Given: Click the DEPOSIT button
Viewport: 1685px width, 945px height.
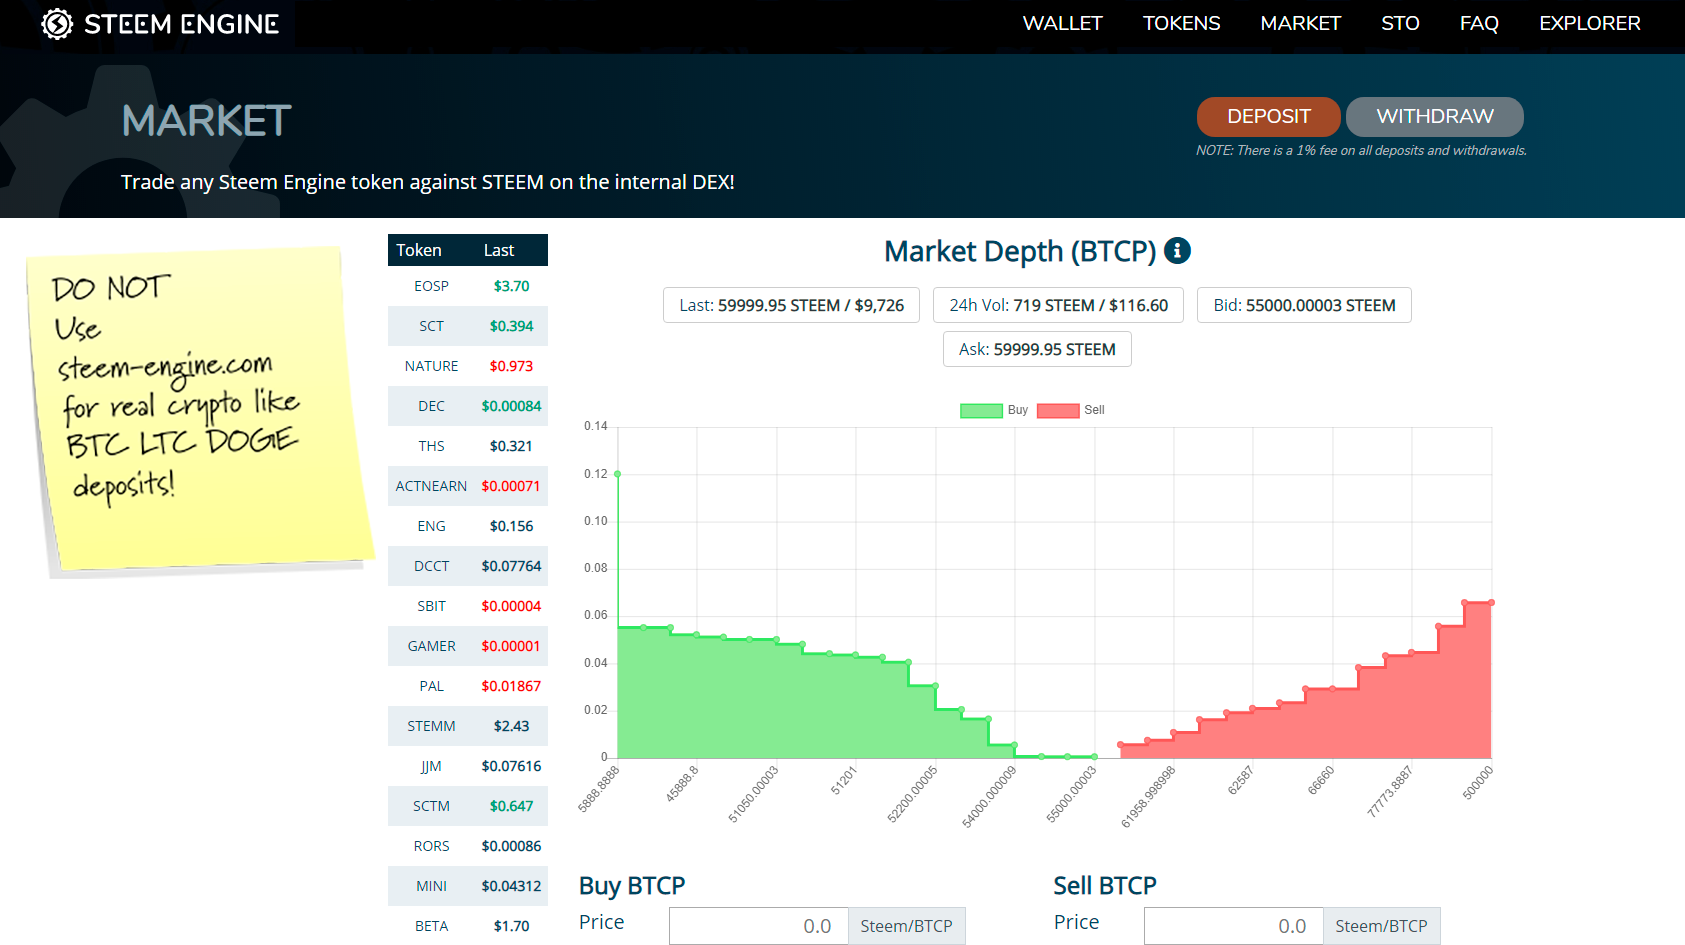Looking at the screenshot, I should coord(1268,116).
